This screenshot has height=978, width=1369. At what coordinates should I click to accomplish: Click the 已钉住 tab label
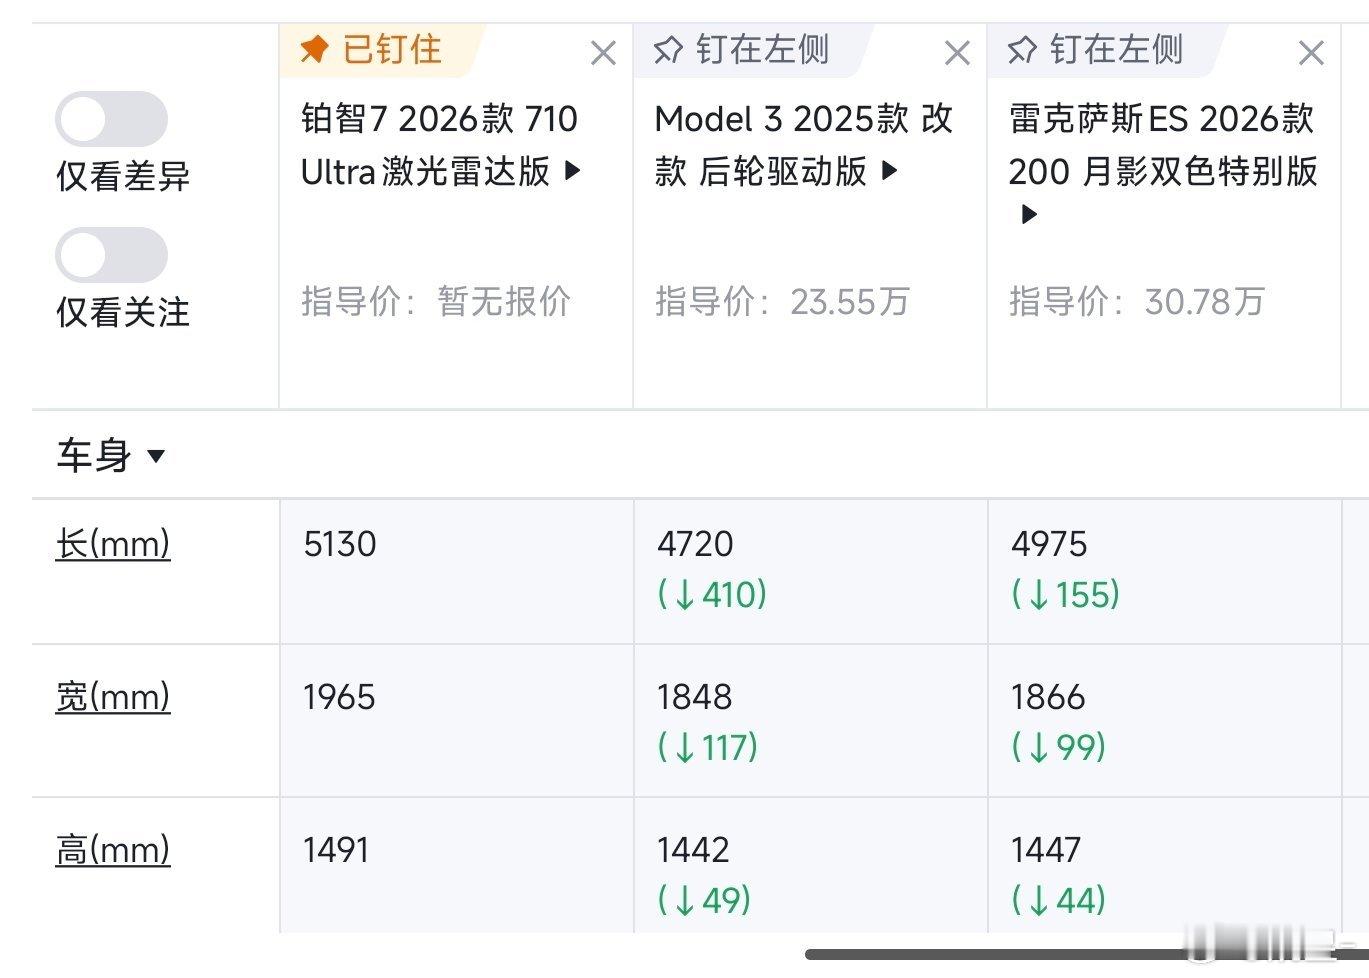coord(391,49)
